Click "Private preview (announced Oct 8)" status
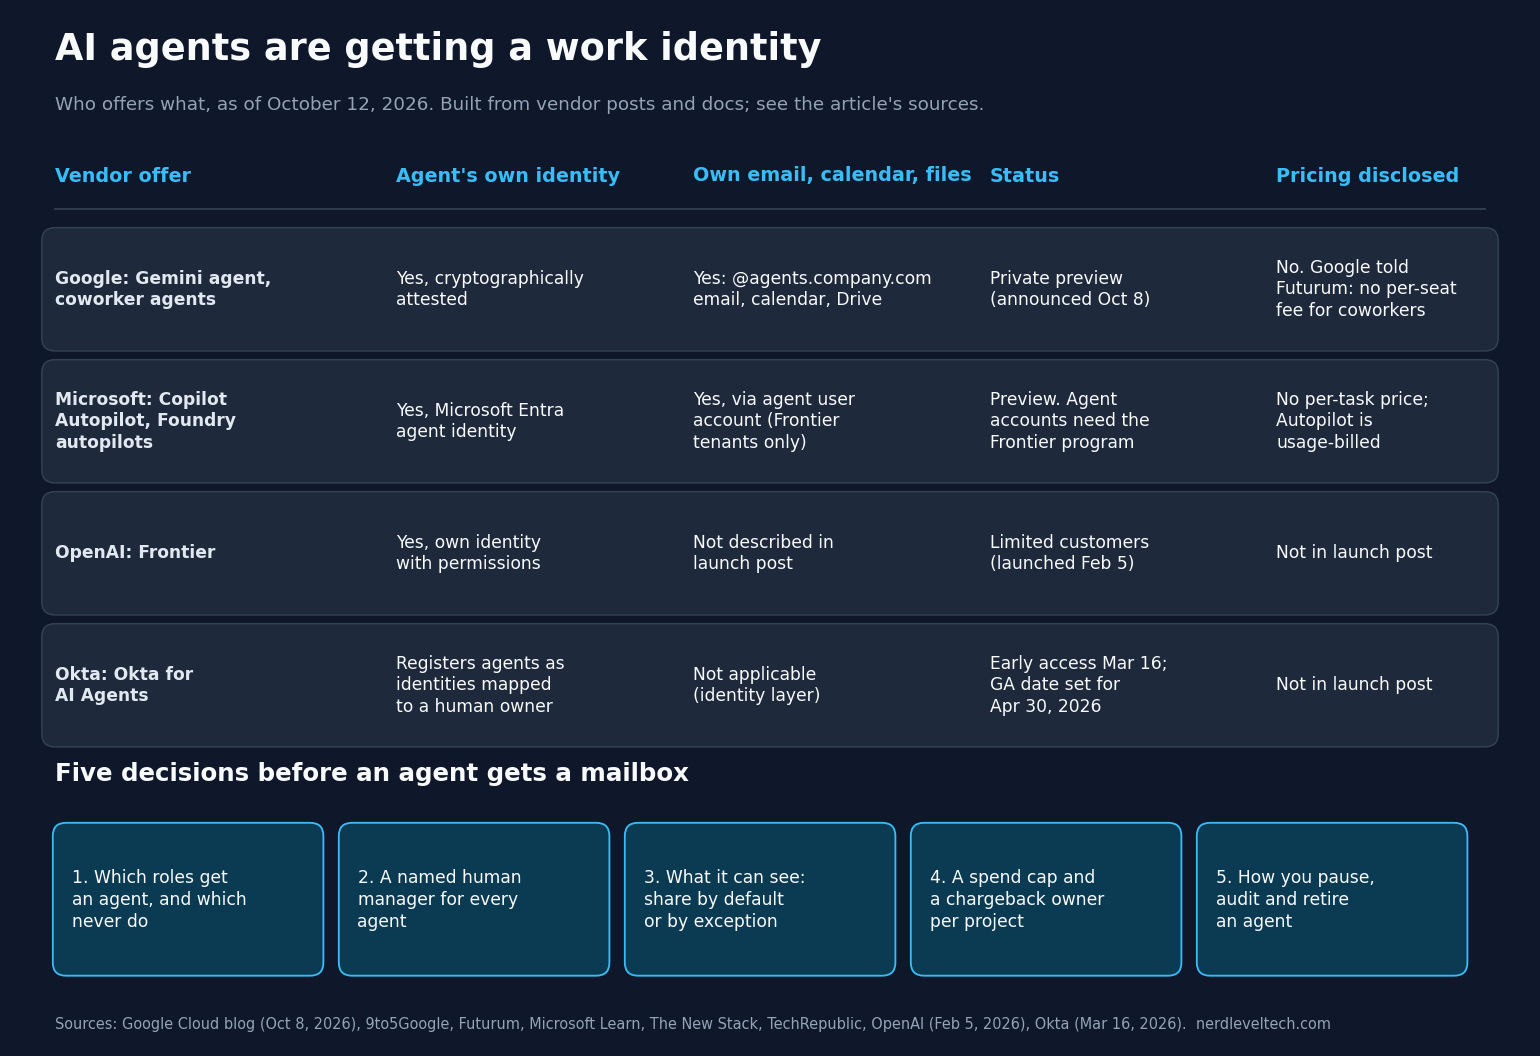The image size is (1540, 1056). 1070,289
